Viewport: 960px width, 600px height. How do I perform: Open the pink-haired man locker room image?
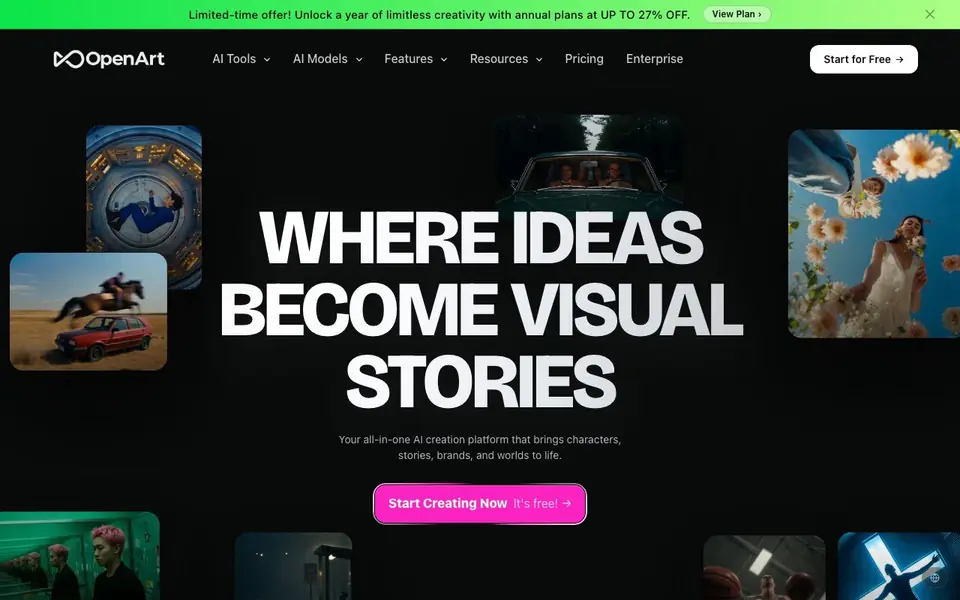pos(80,556)
